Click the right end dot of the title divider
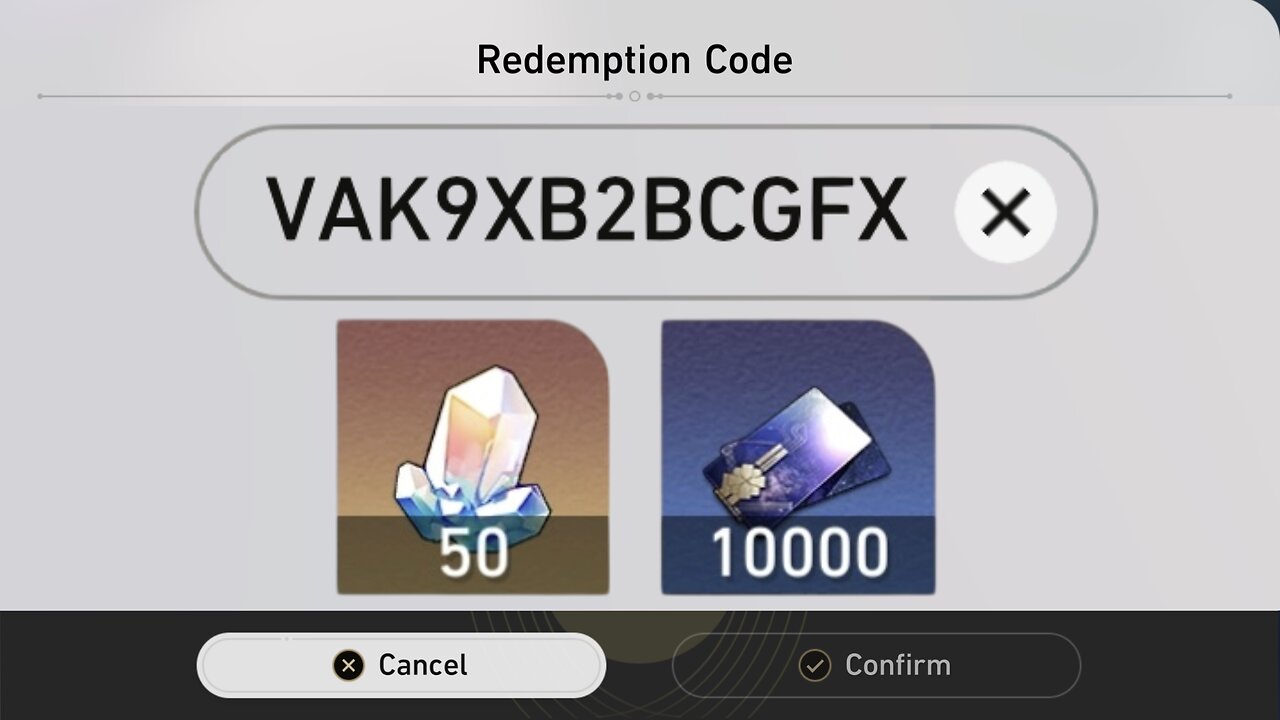Viewport: 1280px width, 720px height. [1229, 97]
